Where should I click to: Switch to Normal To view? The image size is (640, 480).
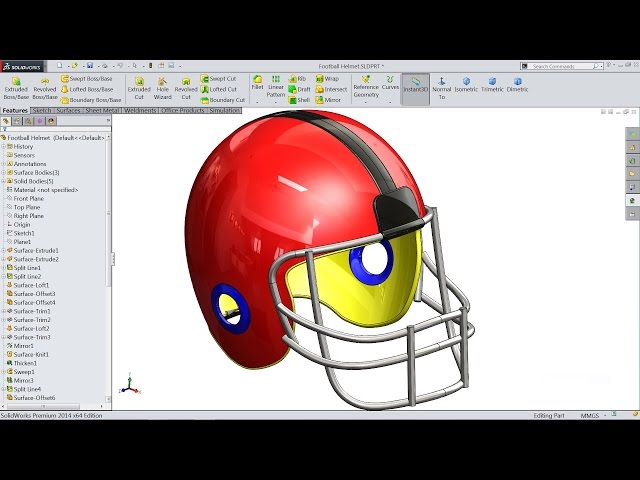coord(442,88)
